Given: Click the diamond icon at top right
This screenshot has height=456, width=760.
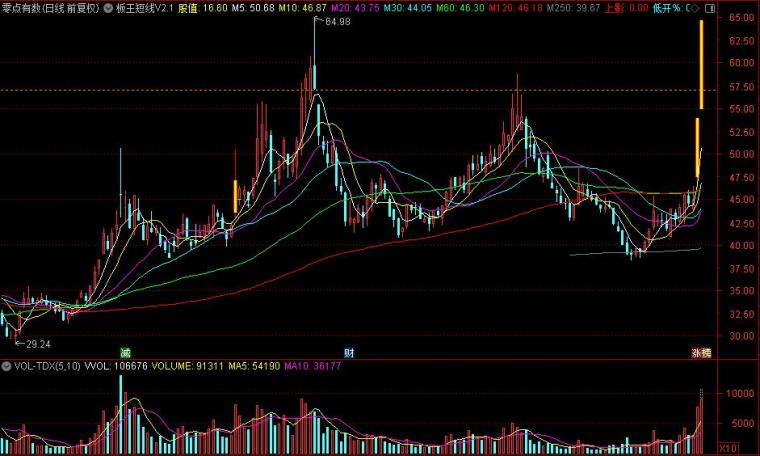Looking at the screenshot, I should (x=695, y=8).
